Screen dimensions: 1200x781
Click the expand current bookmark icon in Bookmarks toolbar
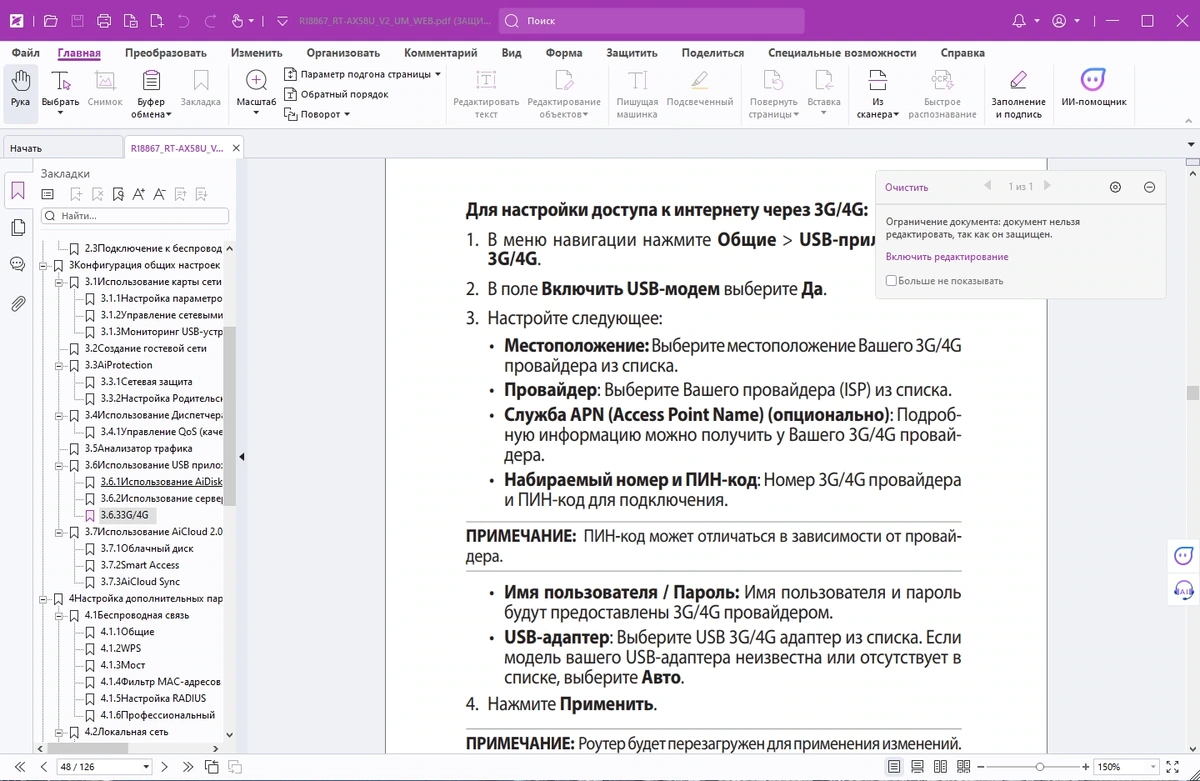(47, 194)
